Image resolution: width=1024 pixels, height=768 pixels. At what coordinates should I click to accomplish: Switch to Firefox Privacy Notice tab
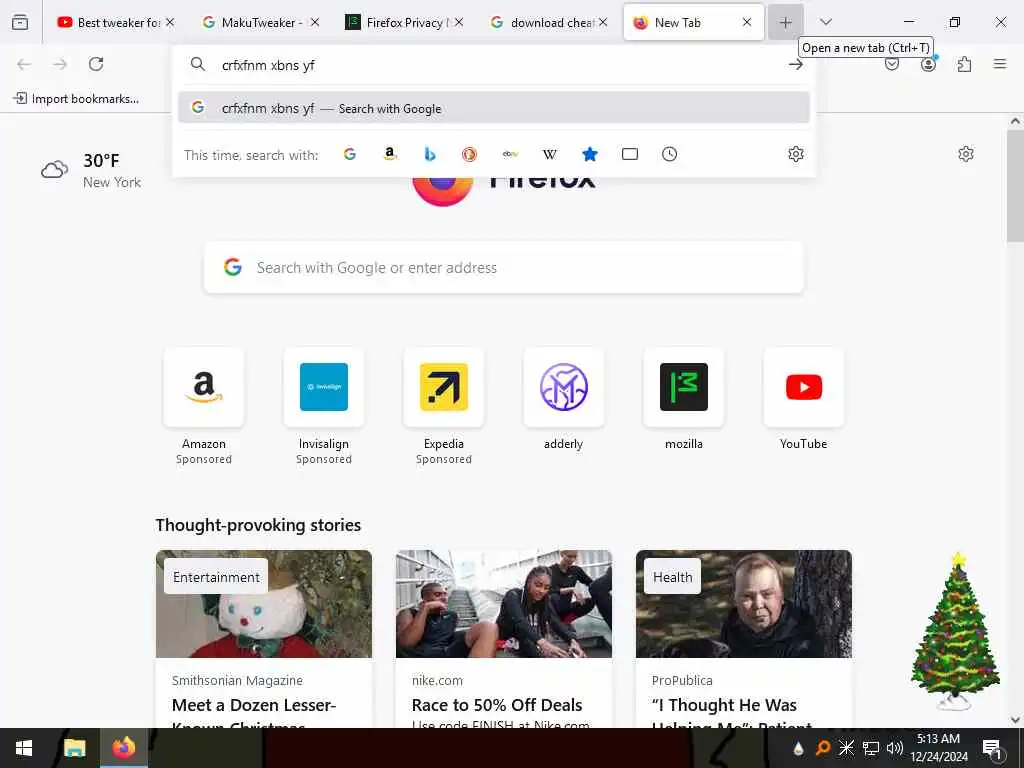pos(404,22)
